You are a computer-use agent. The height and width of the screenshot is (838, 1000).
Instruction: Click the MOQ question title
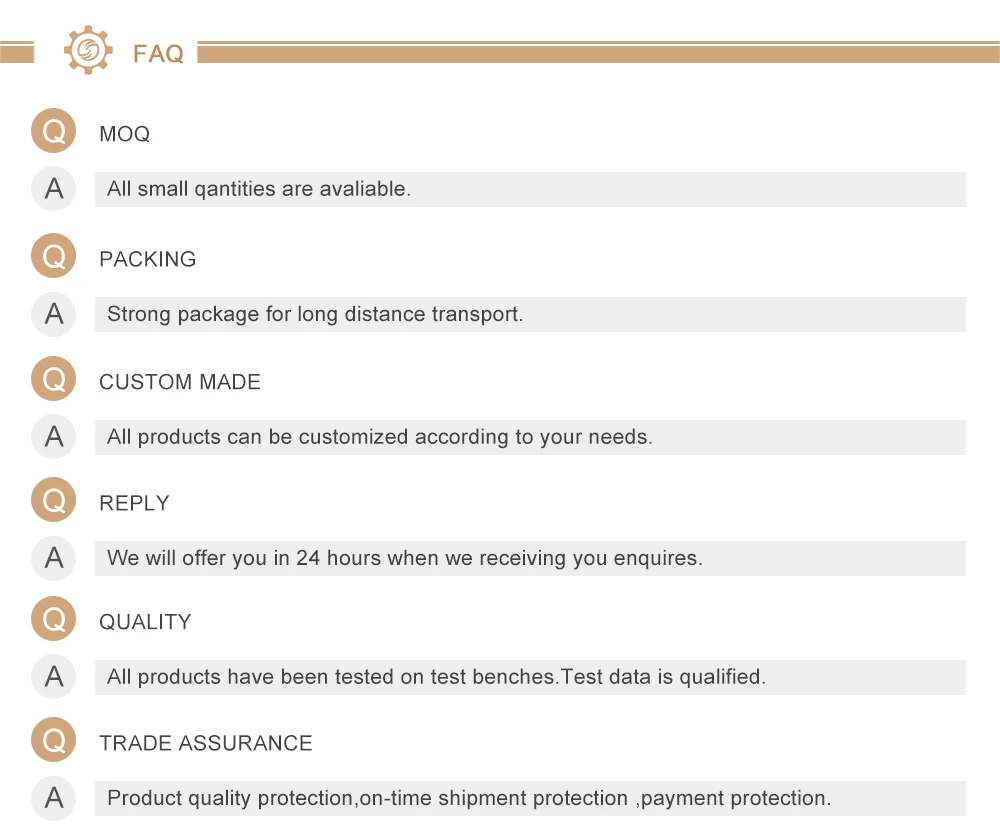click(x=124, y=134)
